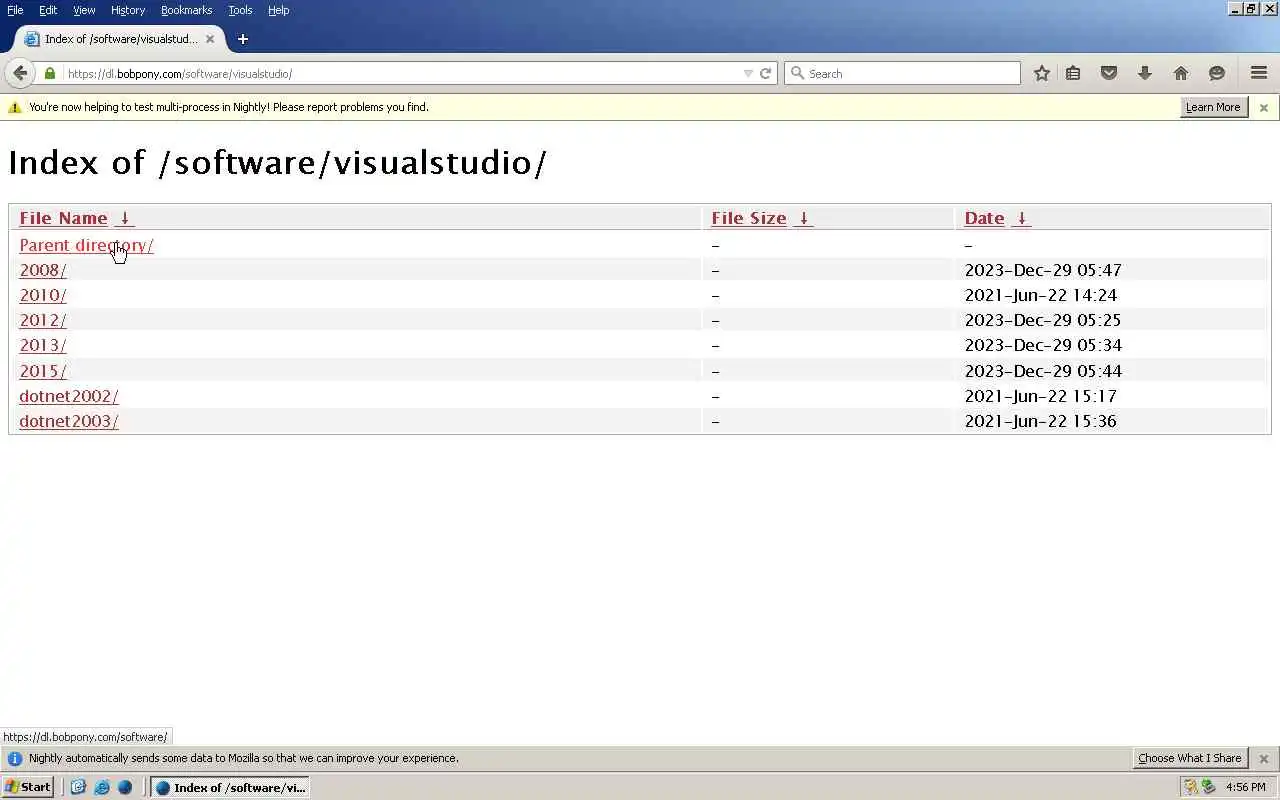Launch Internet Explorer from quick launch
The image size is (1280, 800).
click(x=101, y=787)
